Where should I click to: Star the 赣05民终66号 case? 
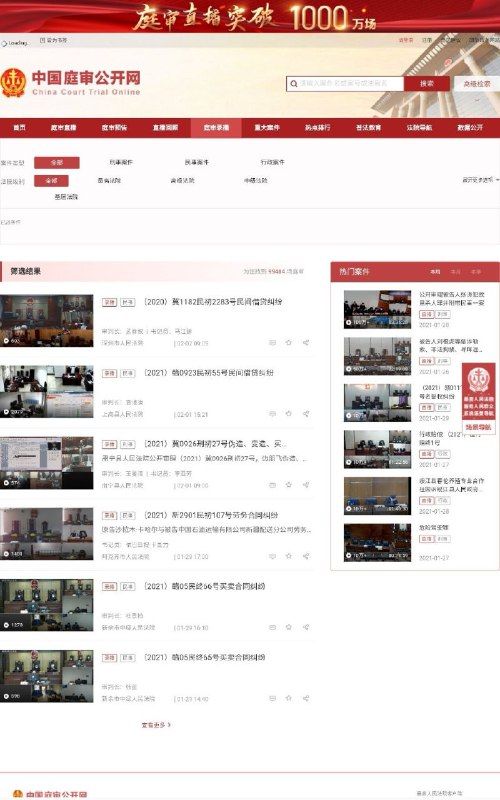(x=289, y=627)
